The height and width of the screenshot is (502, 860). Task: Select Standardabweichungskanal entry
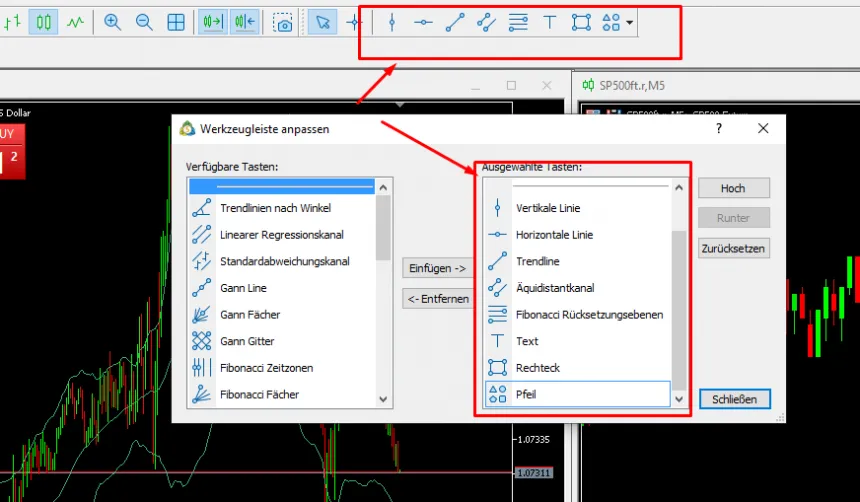point(282,261)
